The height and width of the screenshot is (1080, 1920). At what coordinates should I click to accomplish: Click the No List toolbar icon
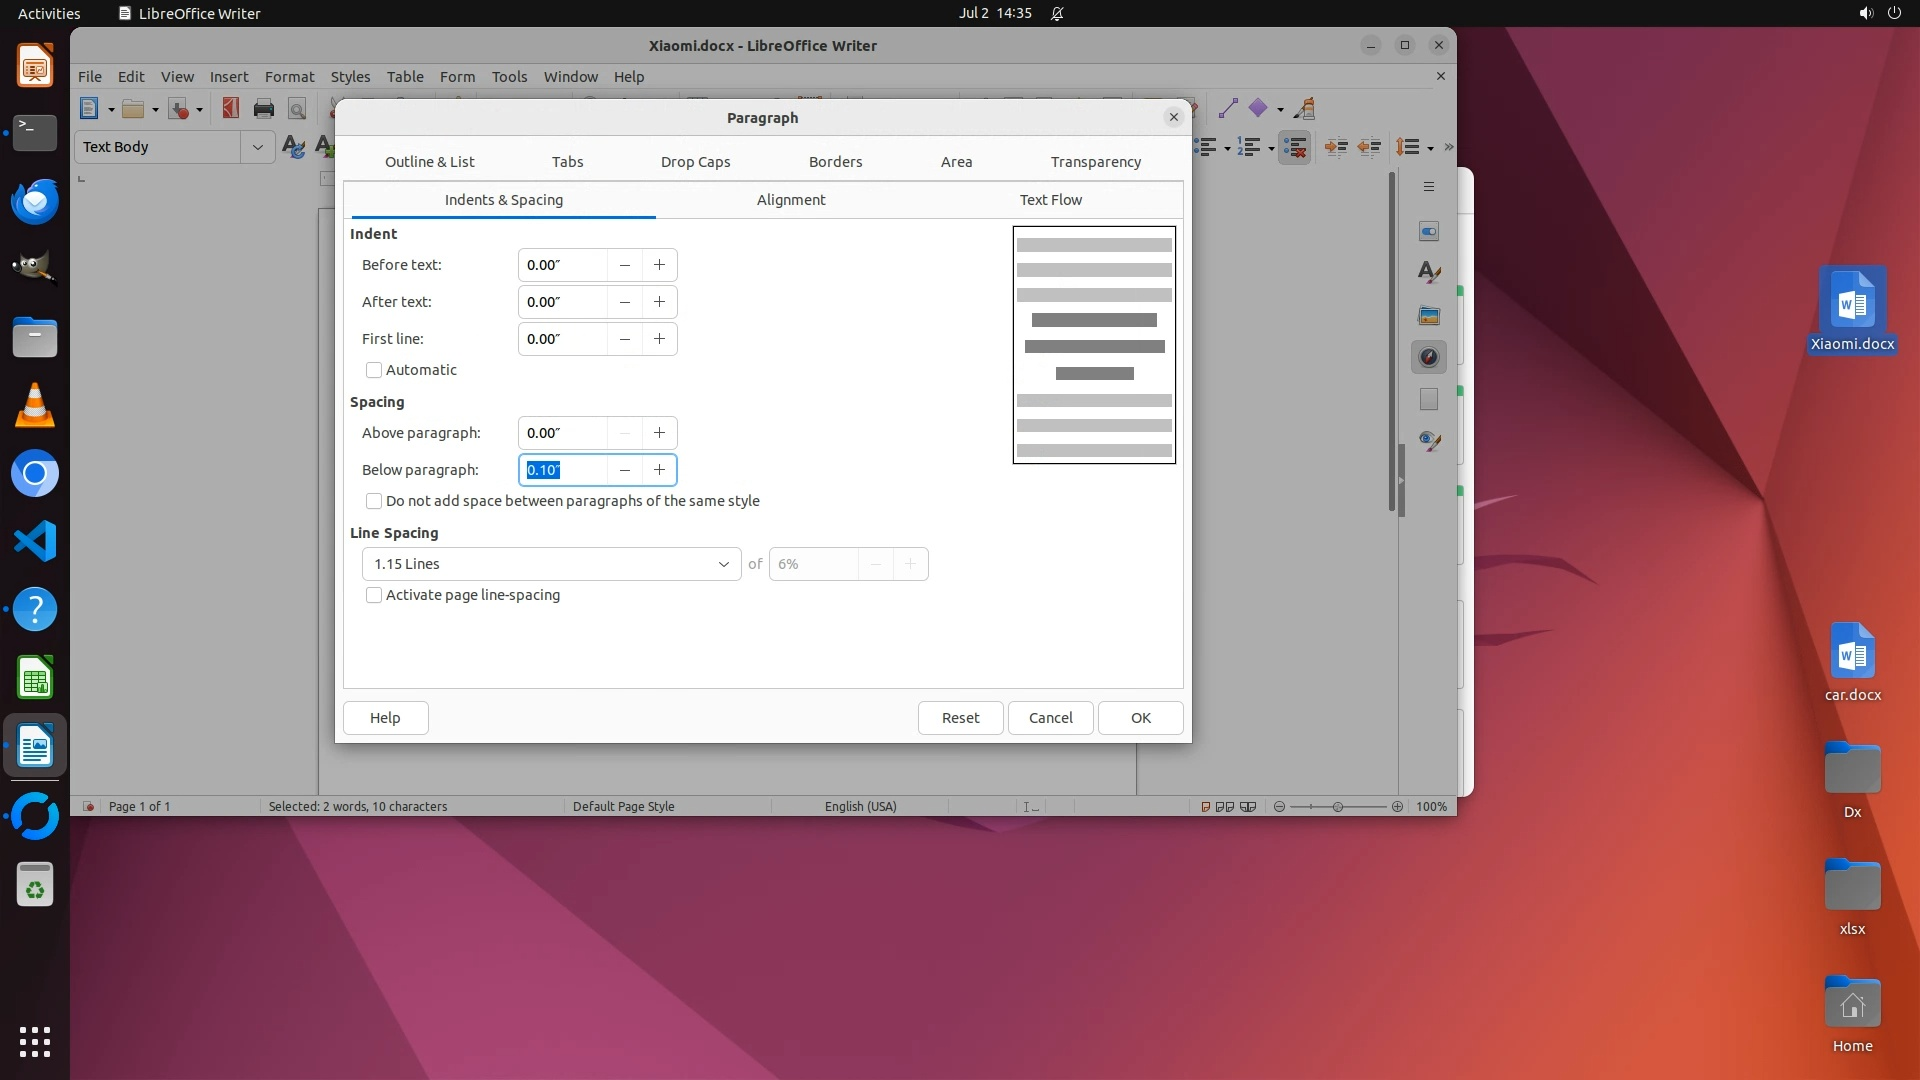(x=1295, y=147)
